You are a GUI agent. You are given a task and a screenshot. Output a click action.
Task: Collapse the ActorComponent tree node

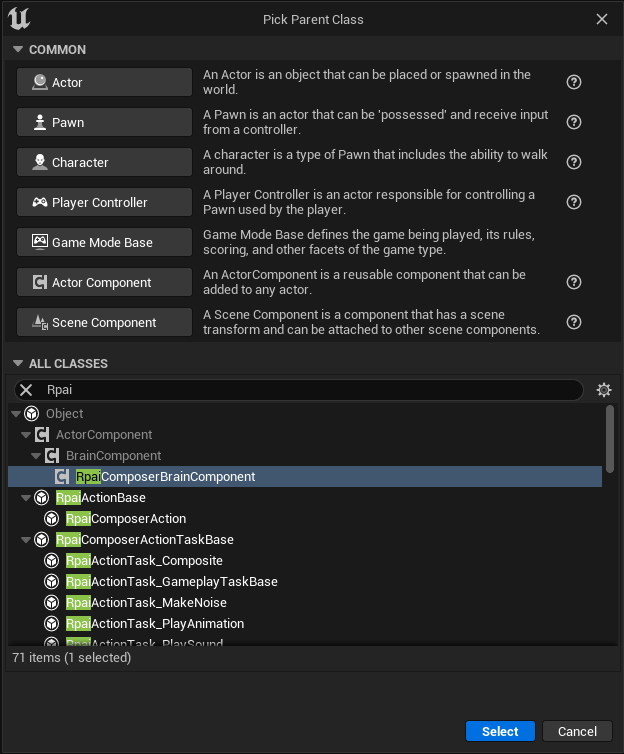tap(27, 435)
